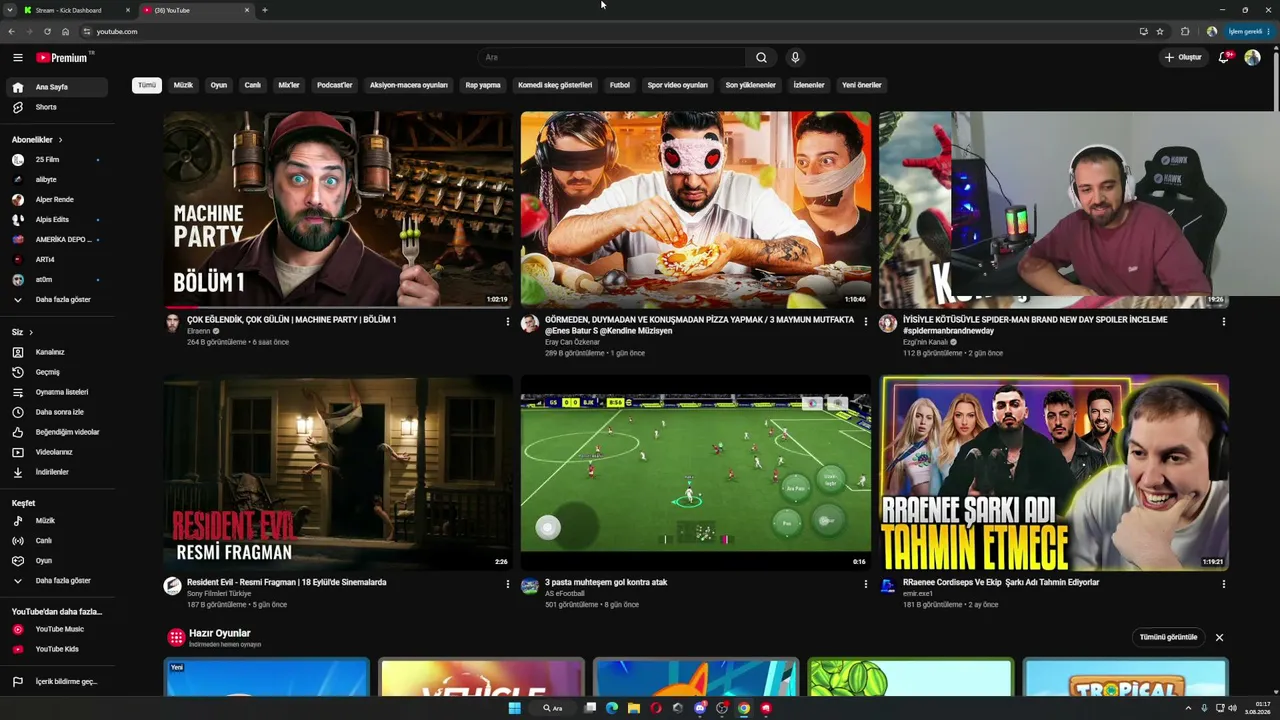Open Discord from the taskbar
1280x720 pixels.
click(x=700, y=708)
